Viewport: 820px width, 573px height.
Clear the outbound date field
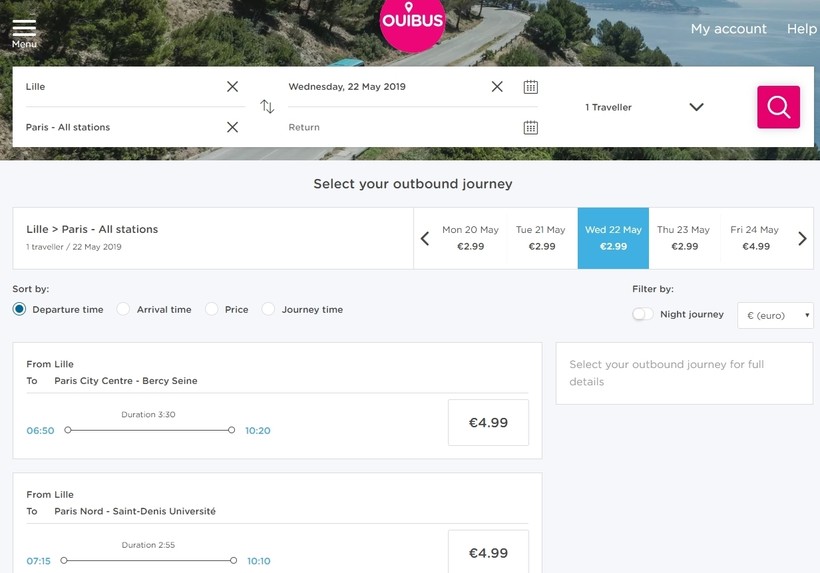click(497, 87)
